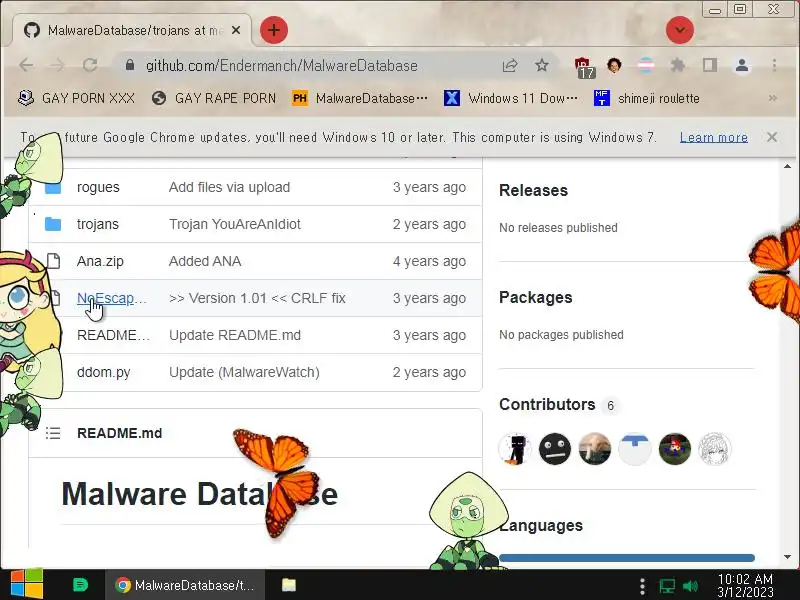This screenshot has width=800, height=600.
Task: Open the NoEscap... file link
Action: coord(112,298)
